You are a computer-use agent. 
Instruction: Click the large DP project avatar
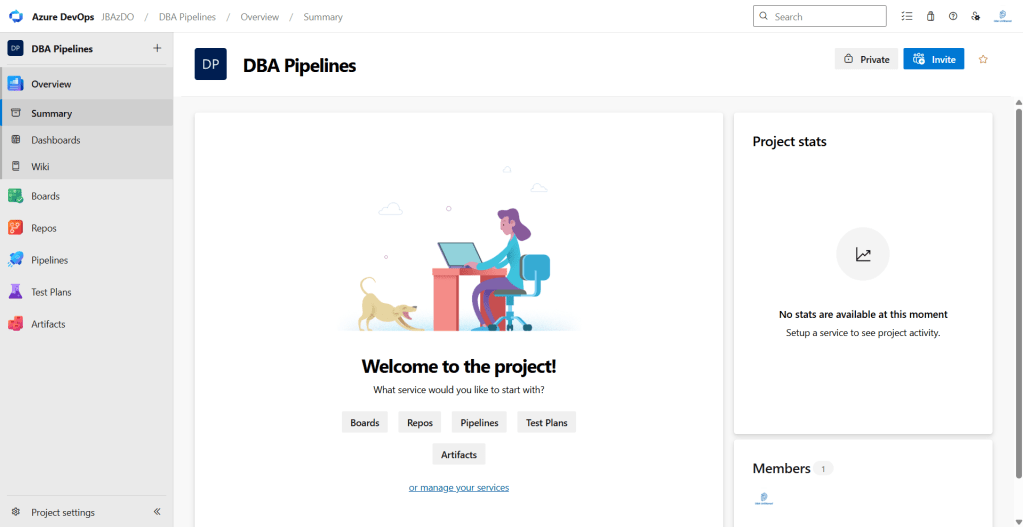pyautogui.click(x=211, y=64)
